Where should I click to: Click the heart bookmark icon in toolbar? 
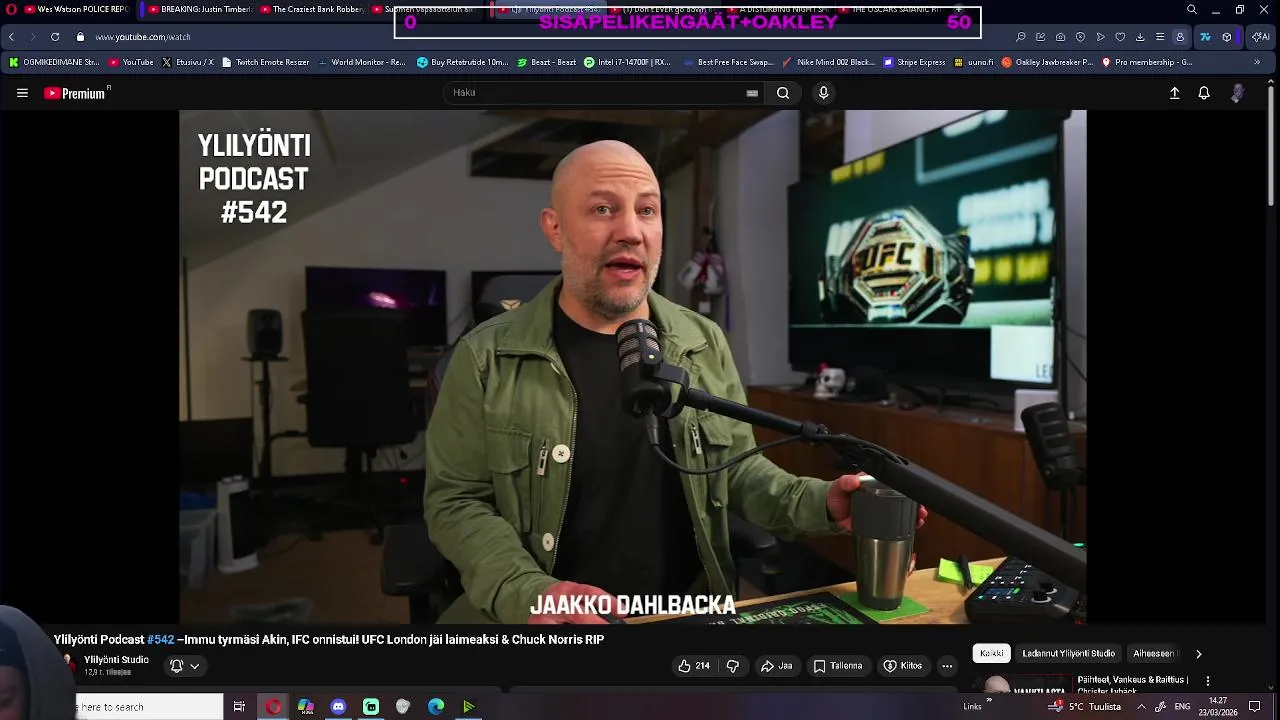click(x=1120, y=37)
